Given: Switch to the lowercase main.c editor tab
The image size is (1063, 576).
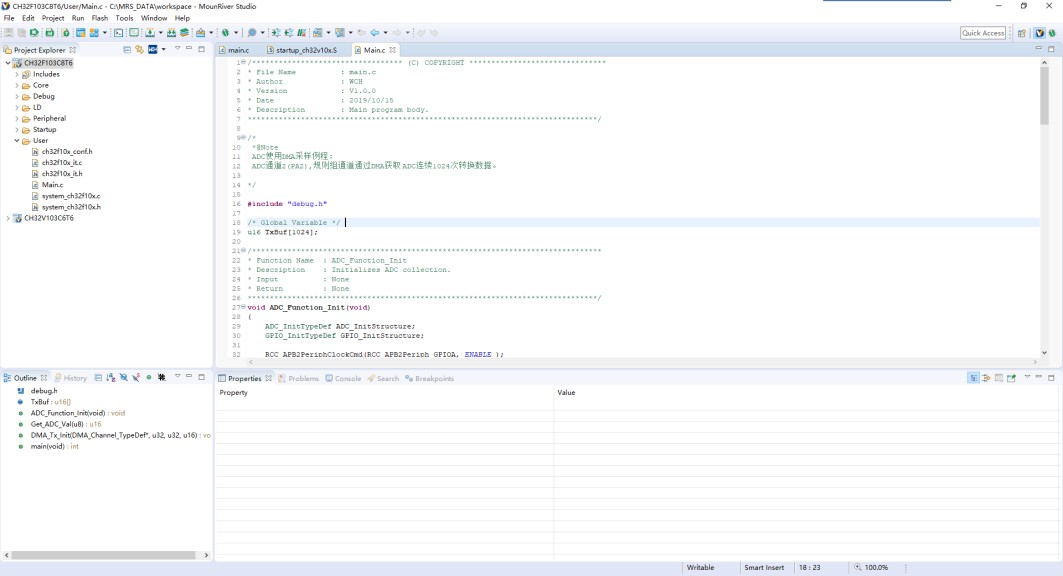Looking at the screenshot, I should pyautogui.click(x=235, y=50).
